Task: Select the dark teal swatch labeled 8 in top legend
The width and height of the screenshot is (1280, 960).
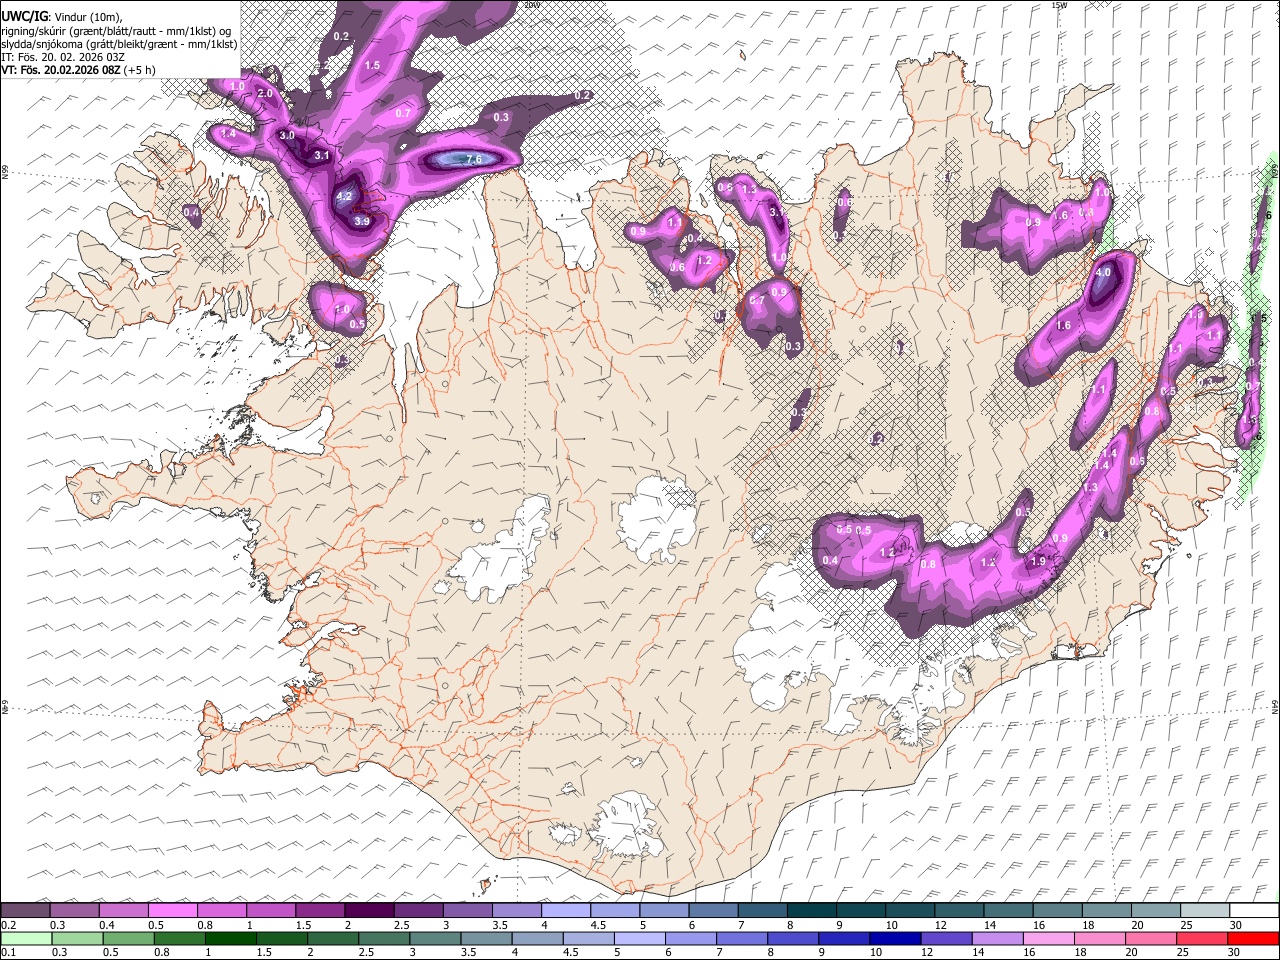Action: (811, 911)
